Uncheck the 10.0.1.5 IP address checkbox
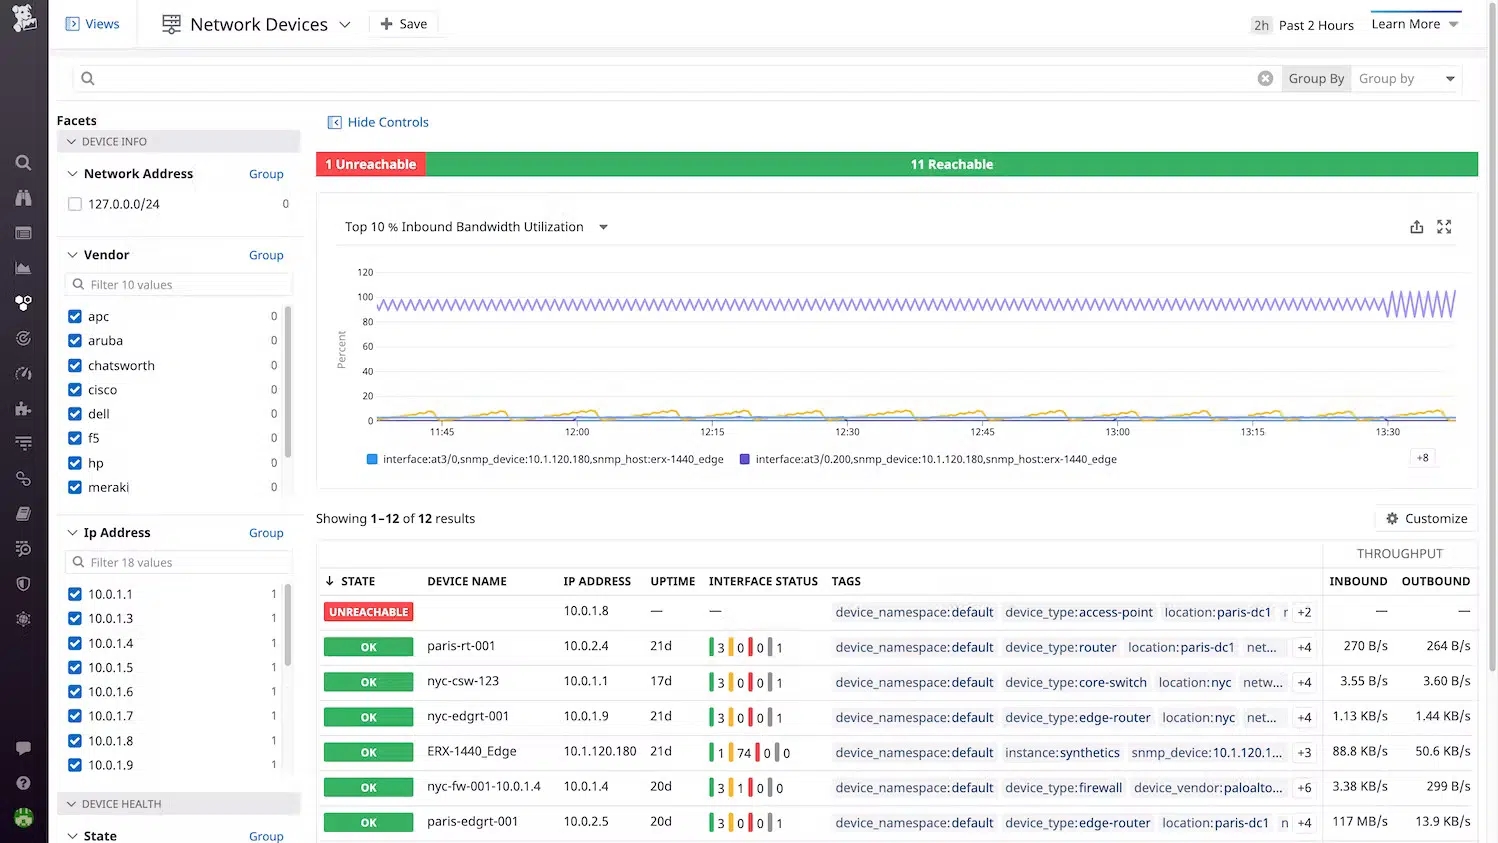This screenshot has height=843, width=1498. pos(75,668)
